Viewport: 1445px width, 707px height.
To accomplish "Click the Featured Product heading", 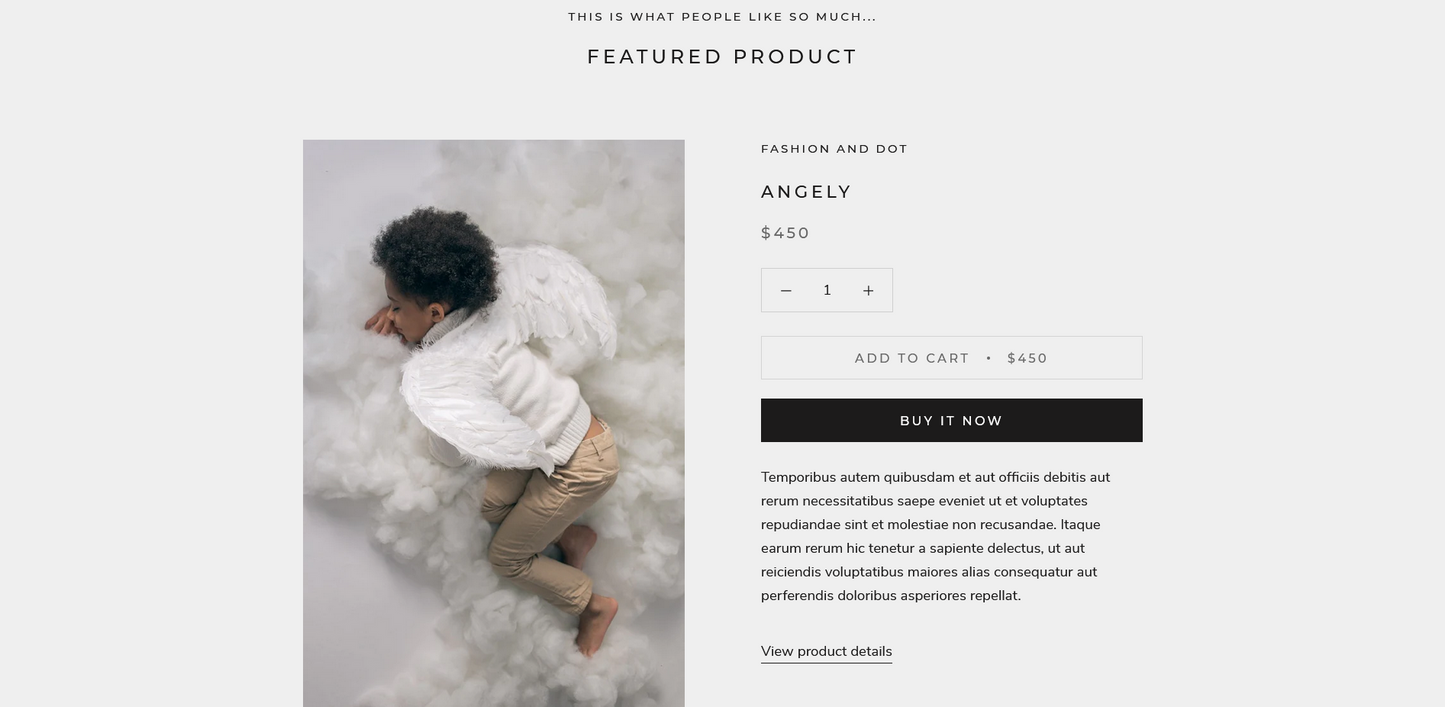I will (x=722, y=57).
